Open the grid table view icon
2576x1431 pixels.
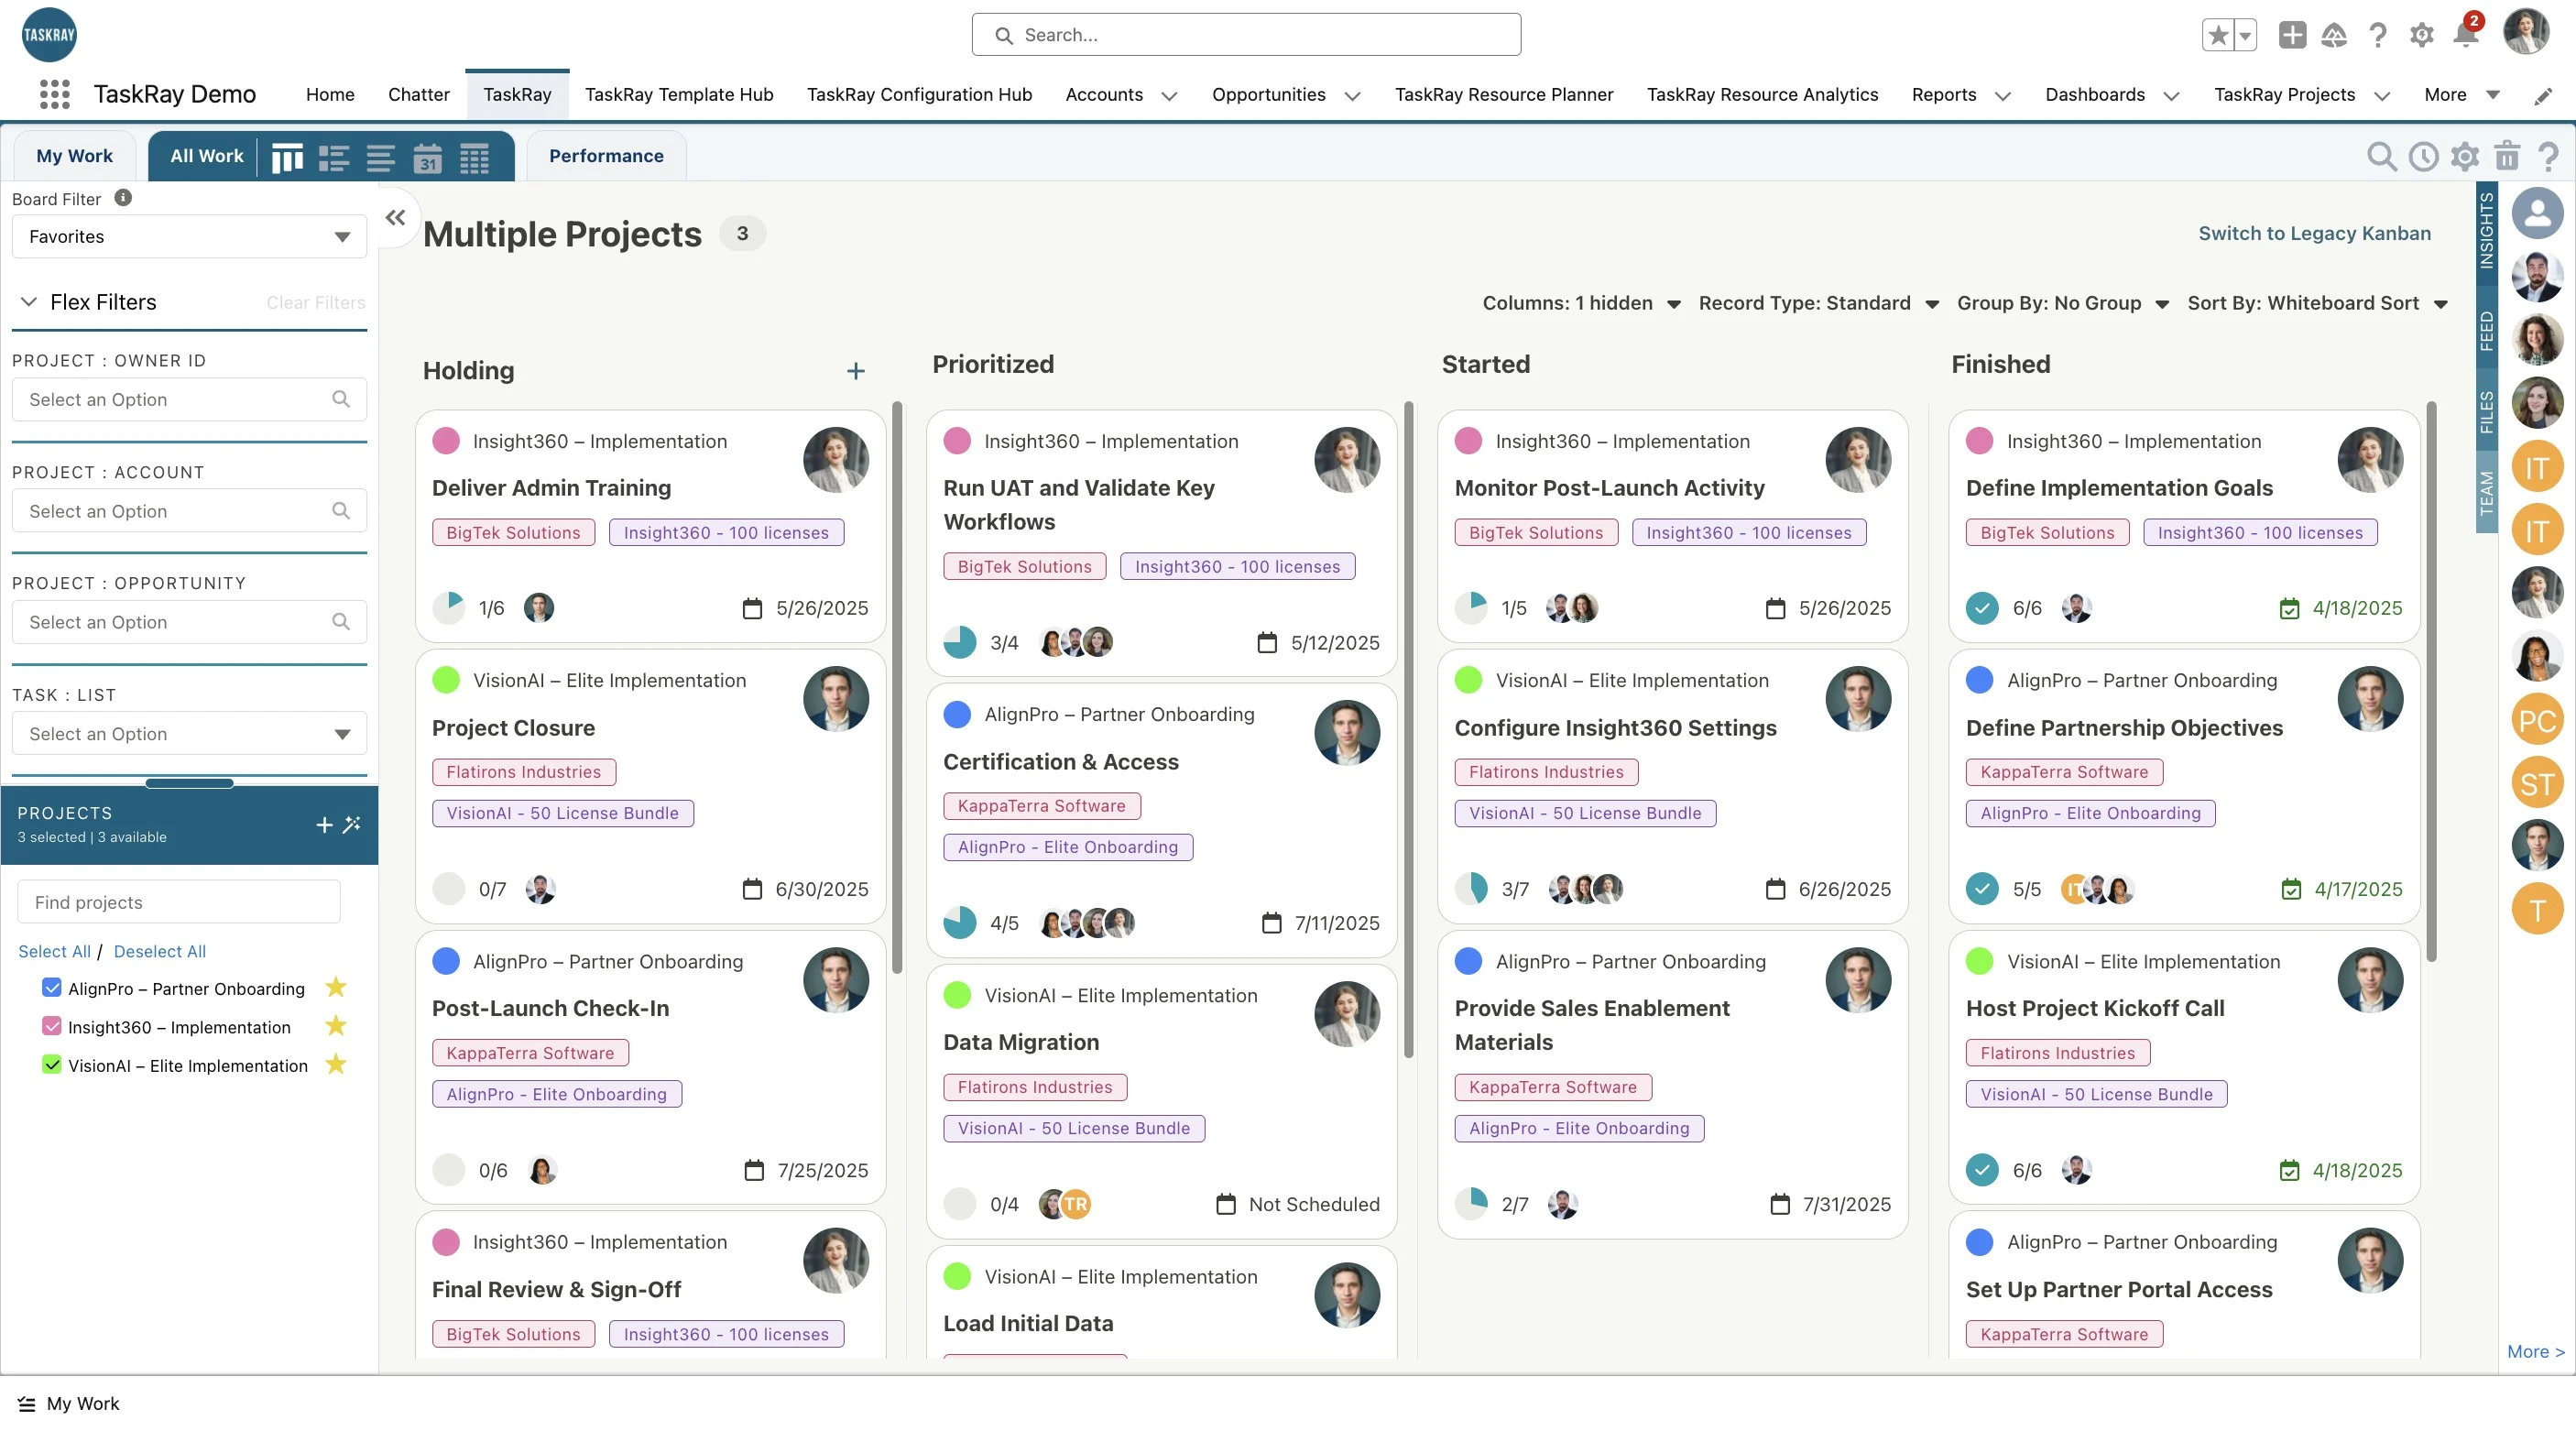tap(474, 157)
